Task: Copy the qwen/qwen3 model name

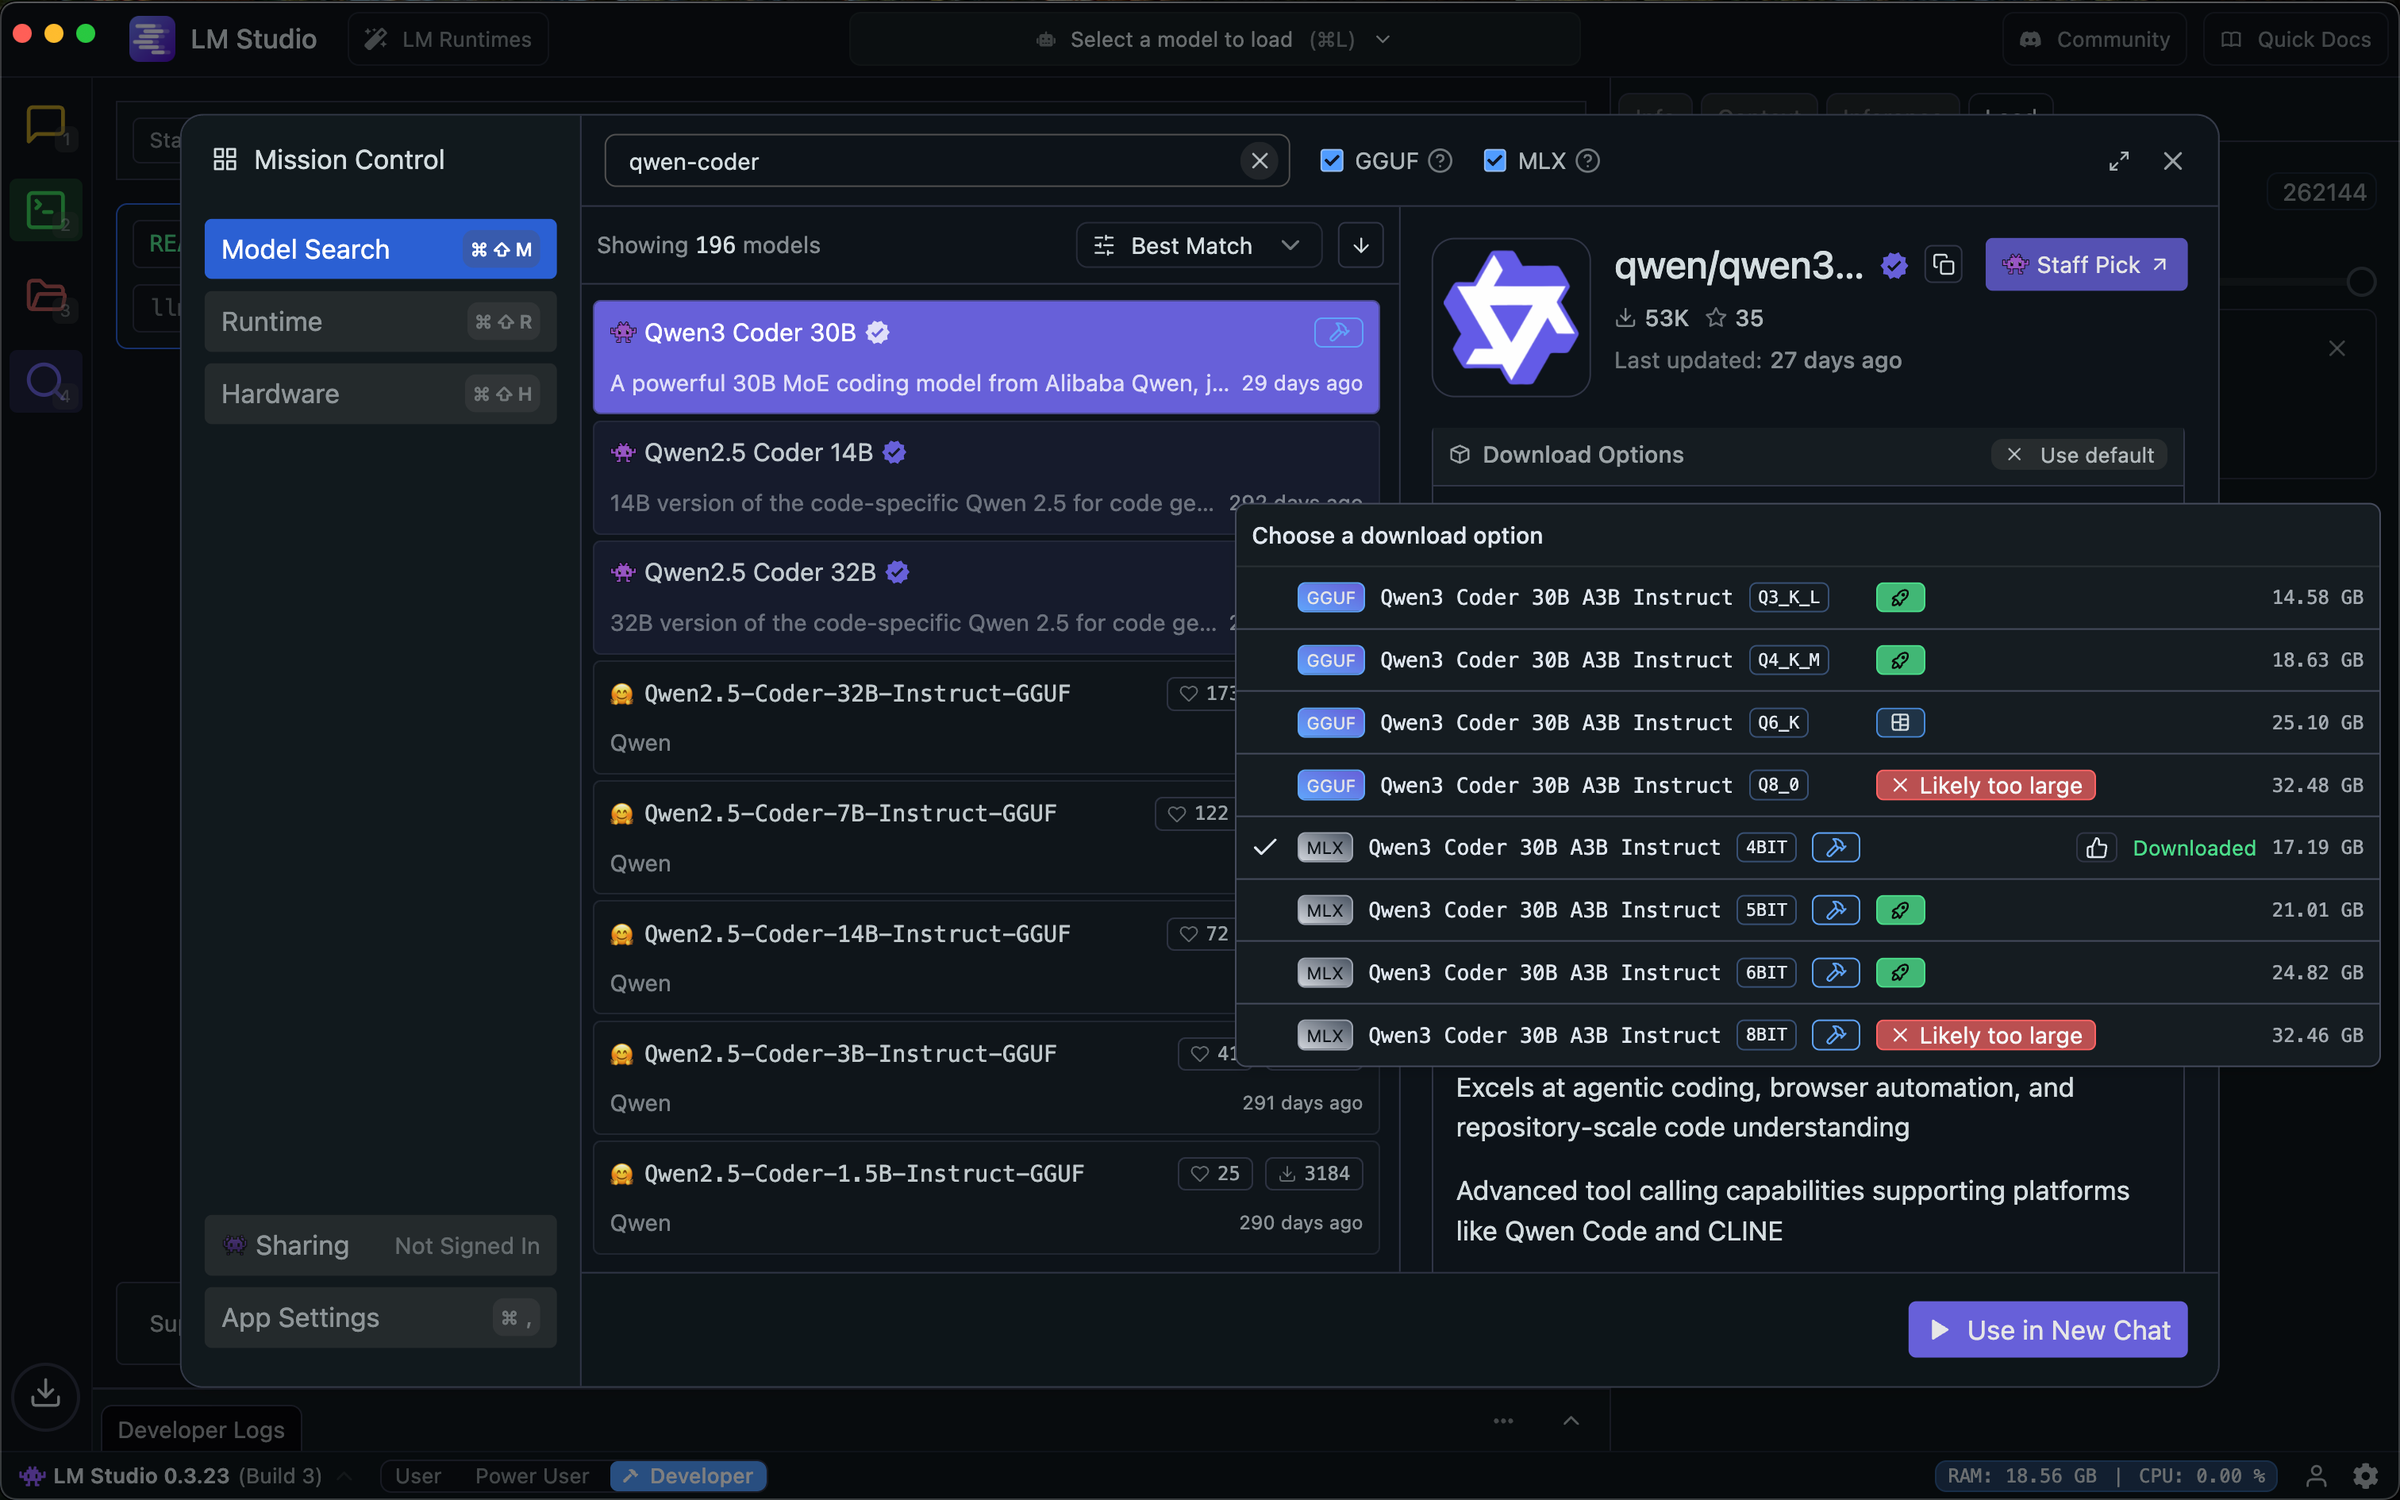Action: [1943, 265]
